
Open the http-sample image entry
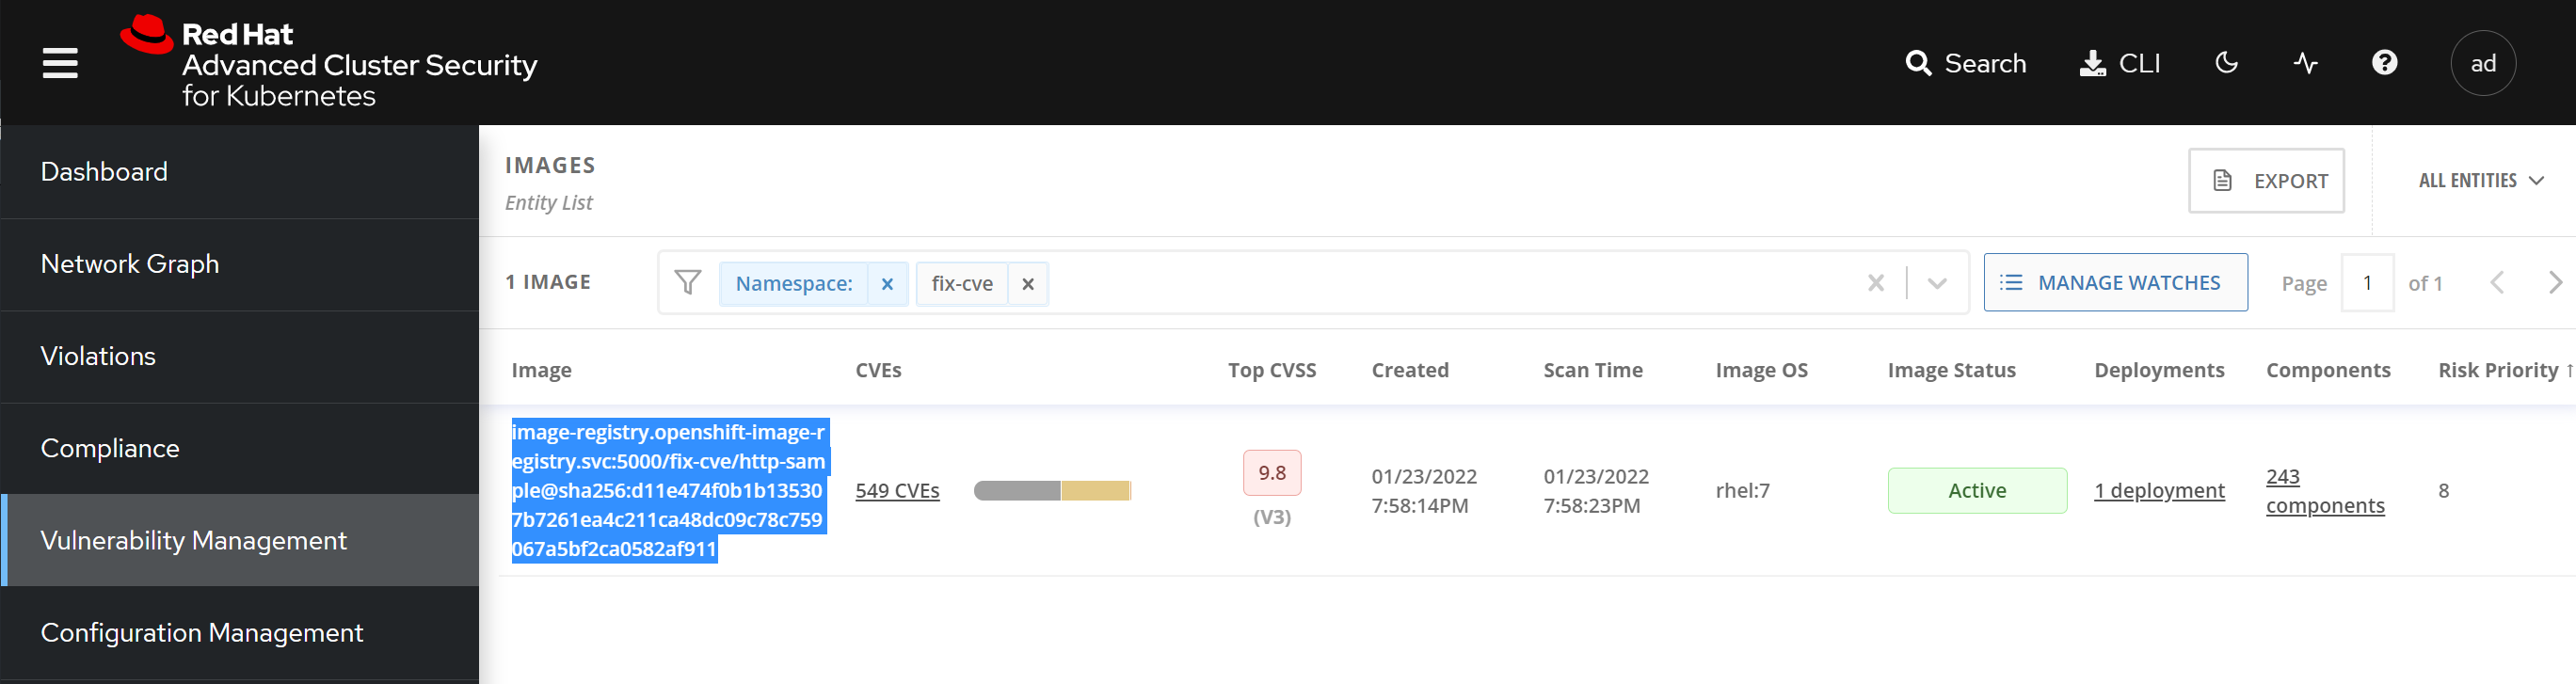point(669,490)
